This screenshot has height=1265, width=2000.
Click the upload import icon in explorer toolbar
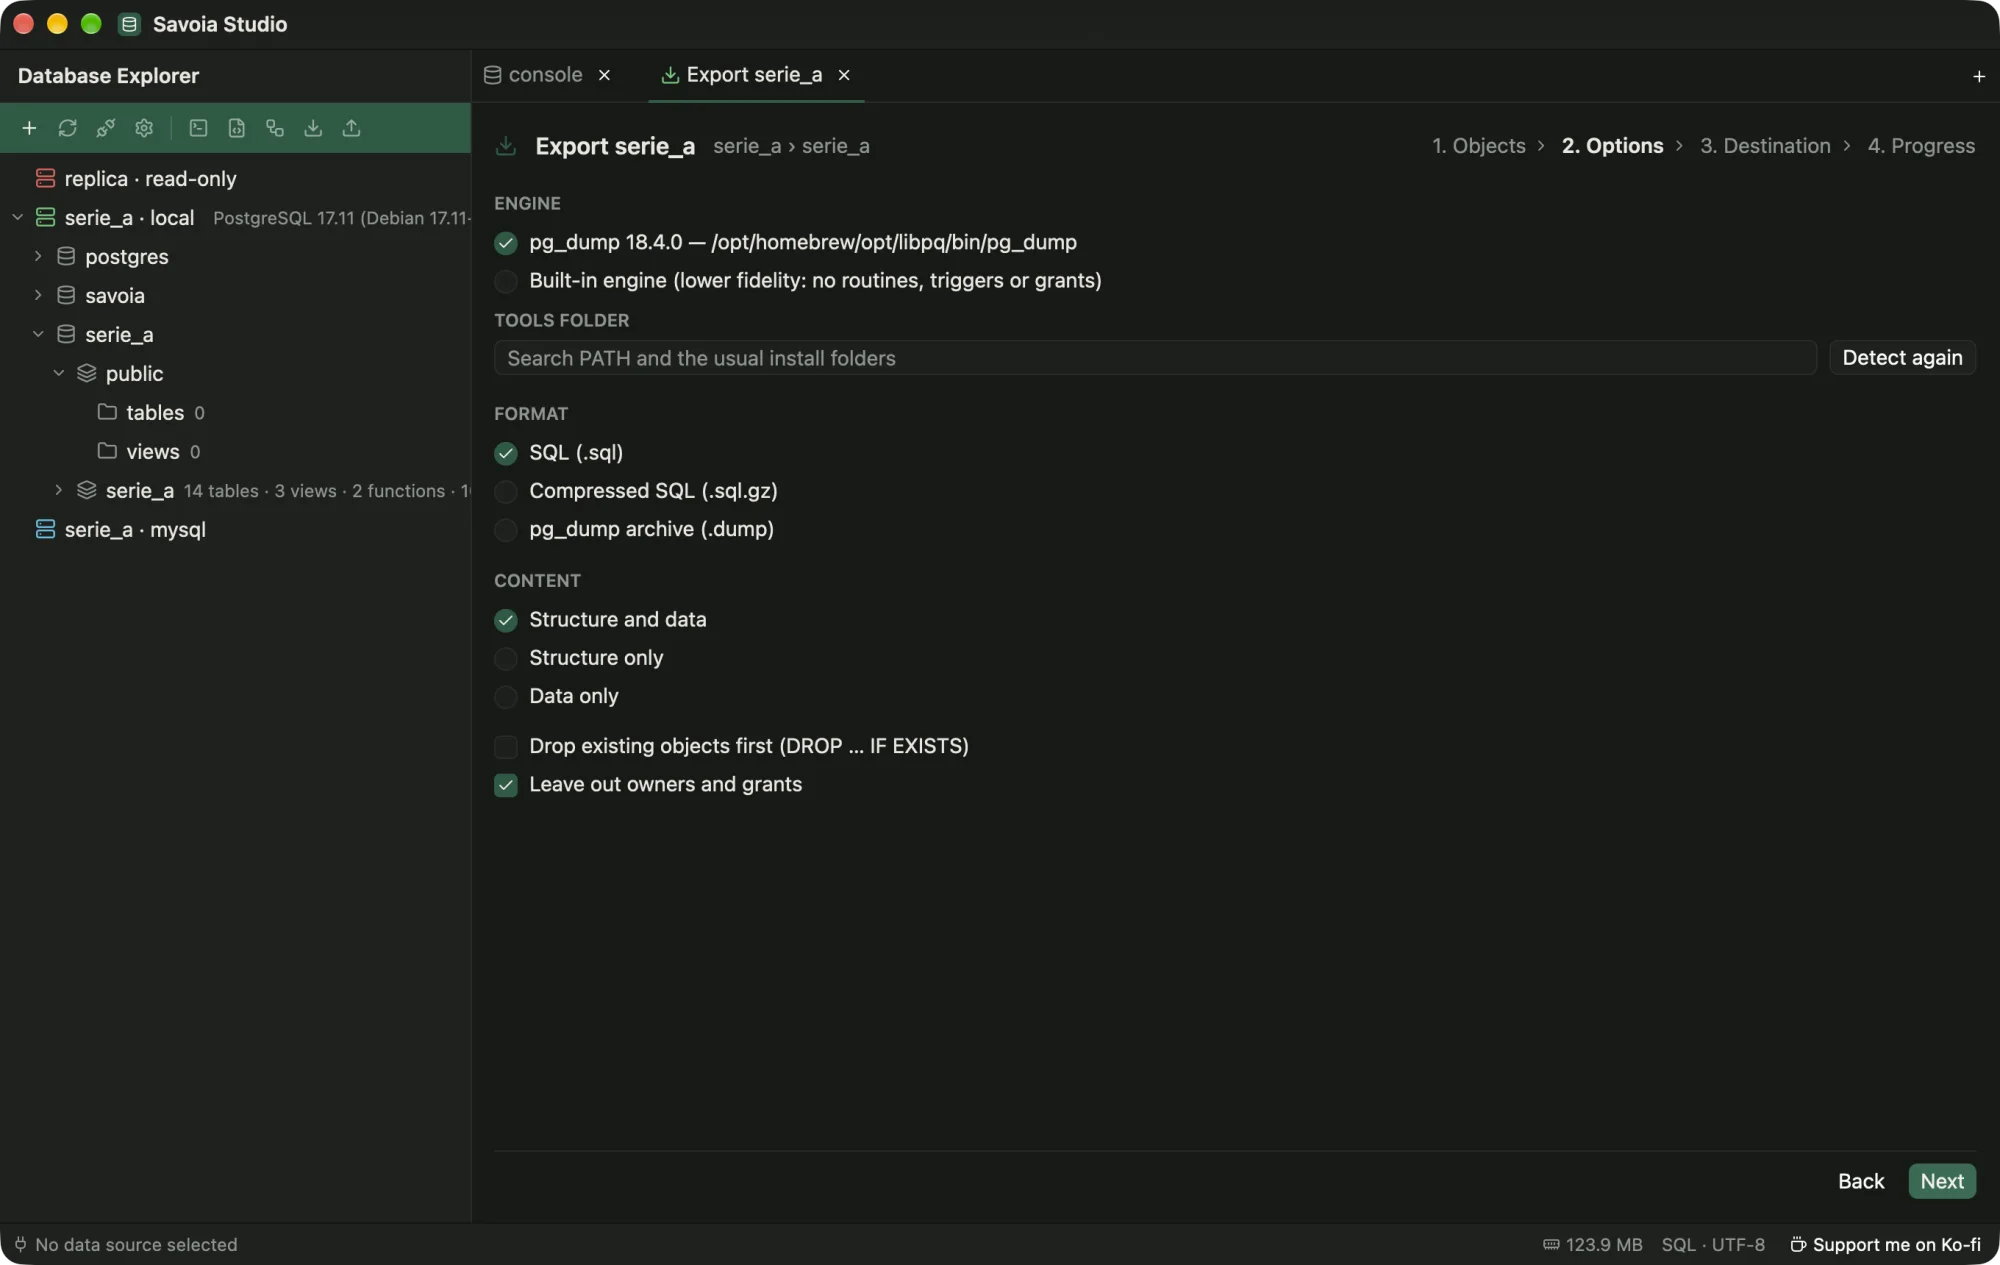(x=351, y=128)
